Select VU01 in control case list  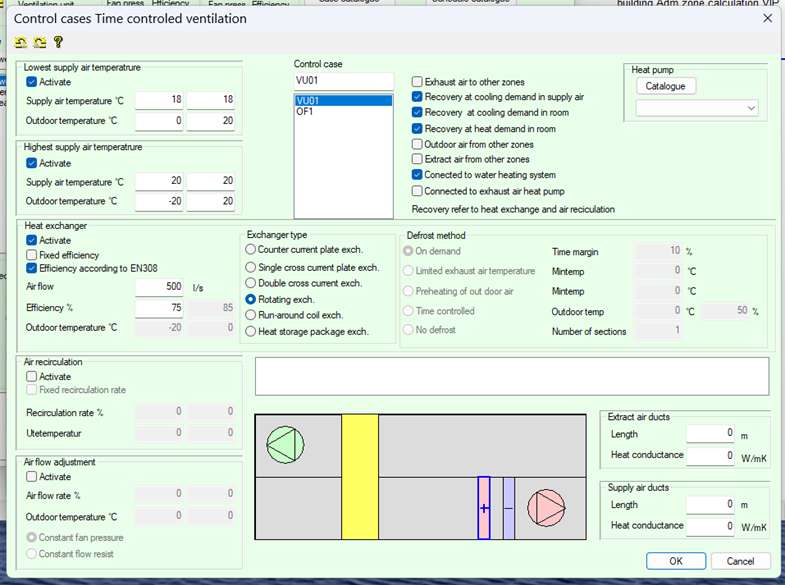click(x=343, y=101)
